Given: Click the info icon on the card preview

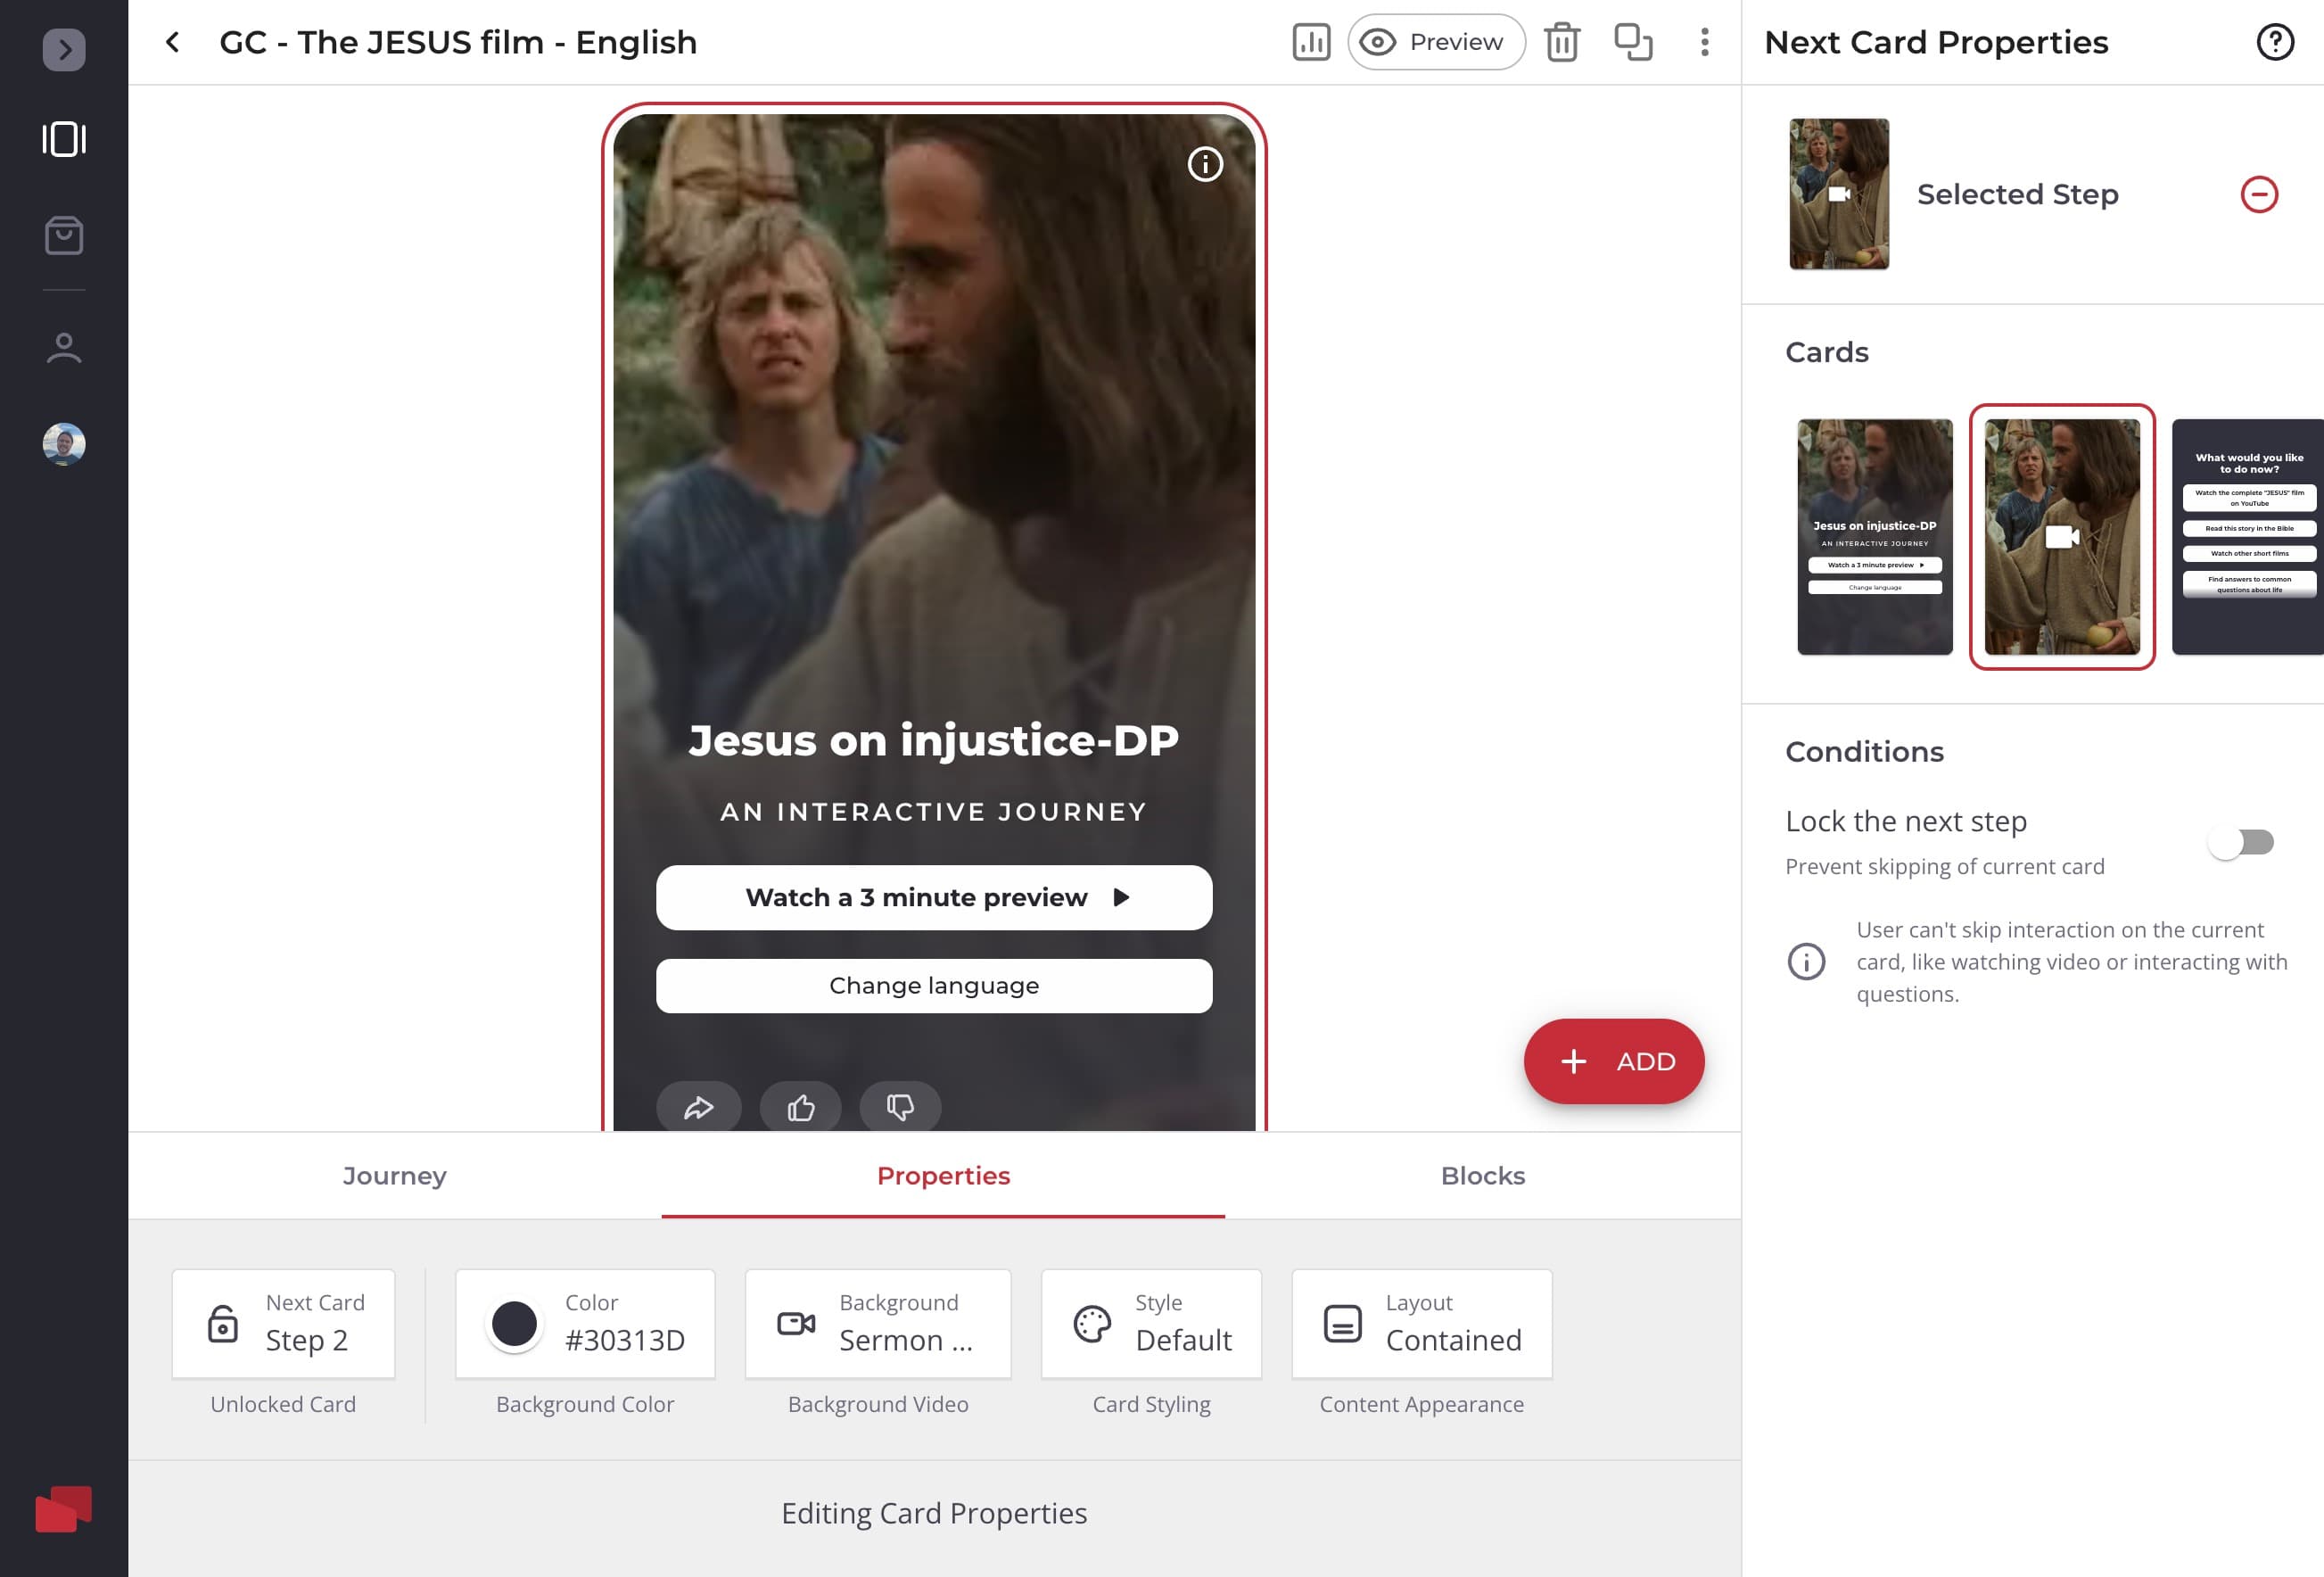Looking at the screenshot, I should 1205,164.
